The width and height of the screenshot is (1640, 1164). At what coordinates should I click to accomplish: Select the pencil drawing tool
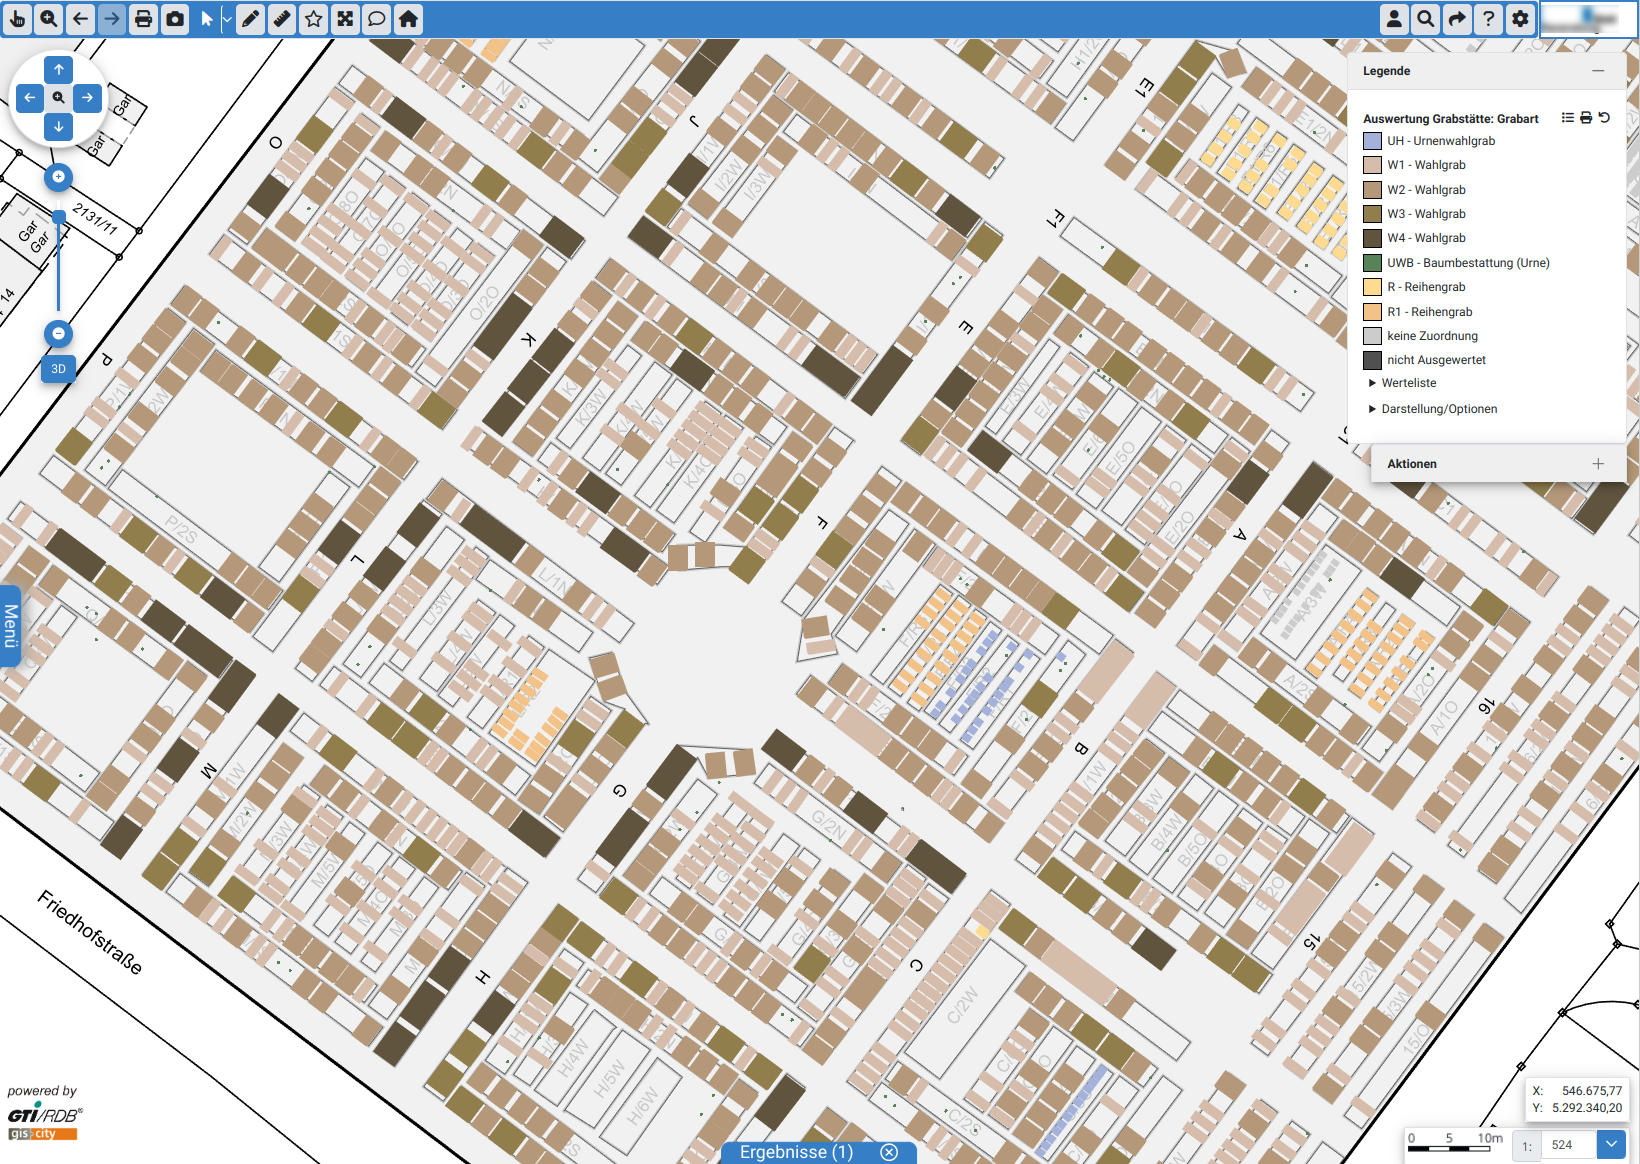pos(250,19)
